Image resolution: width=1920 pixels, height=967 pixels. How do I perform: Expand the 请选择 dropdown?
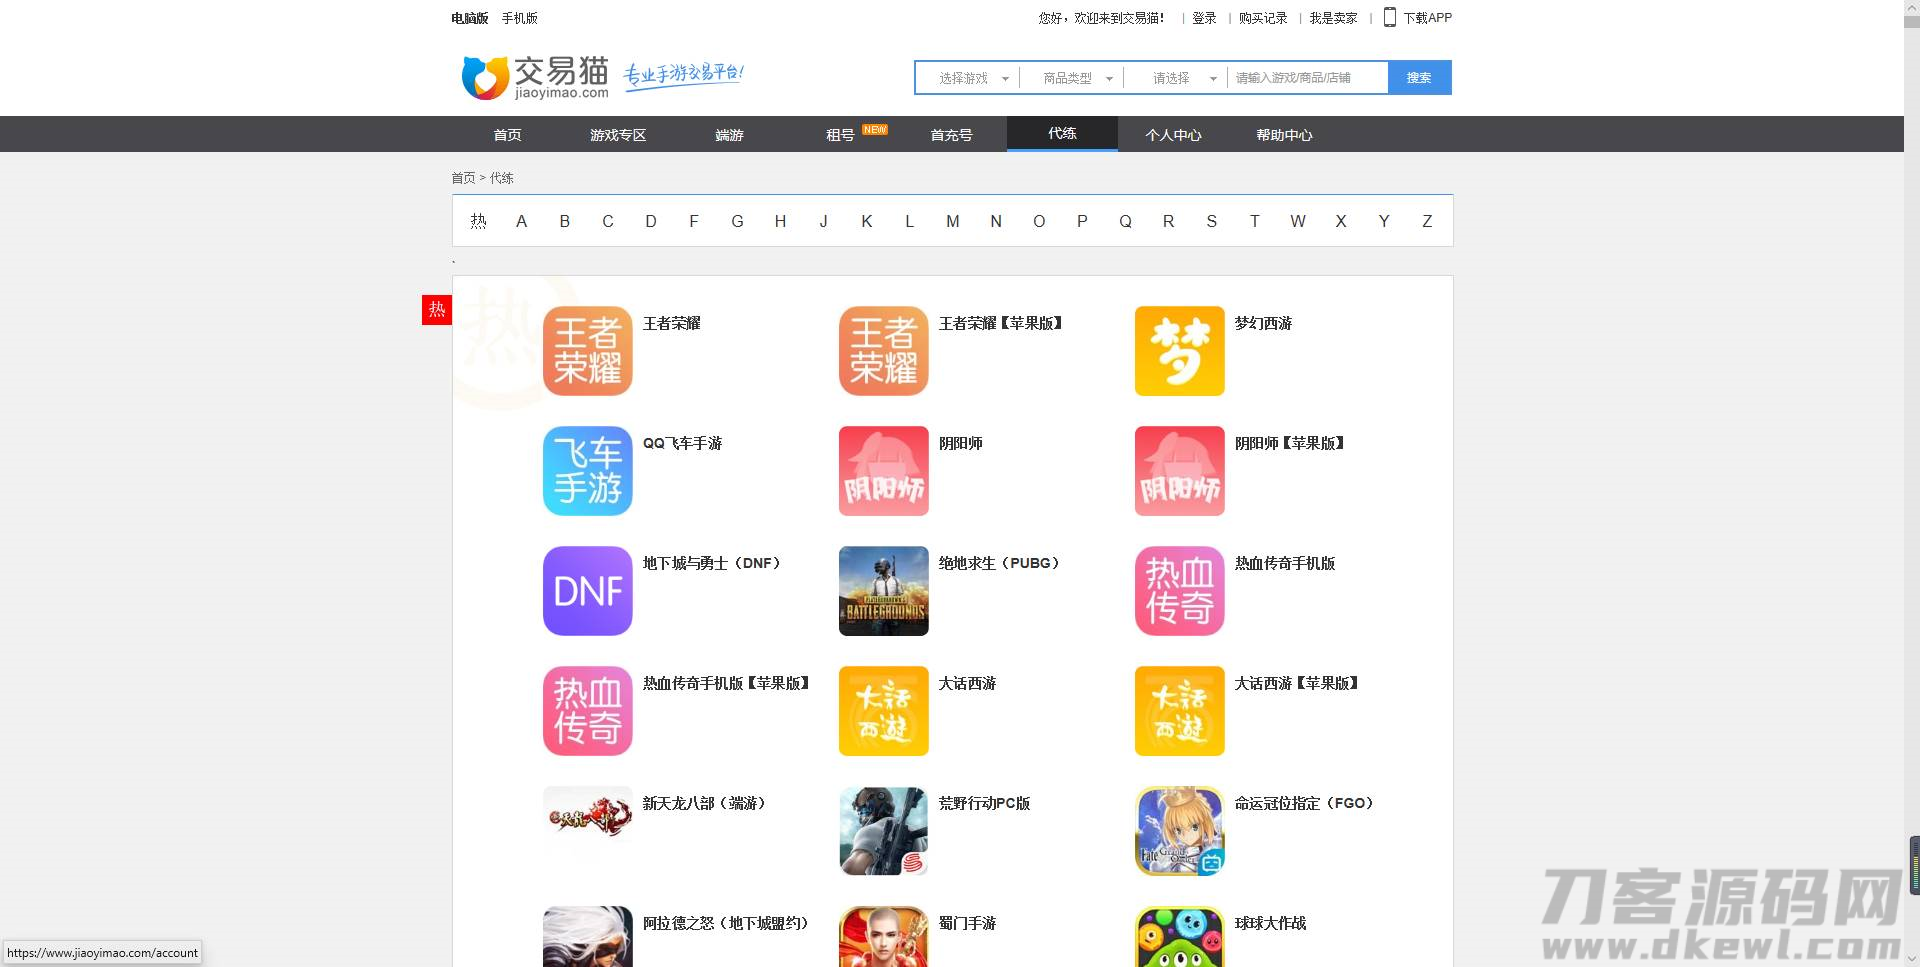1176,78
